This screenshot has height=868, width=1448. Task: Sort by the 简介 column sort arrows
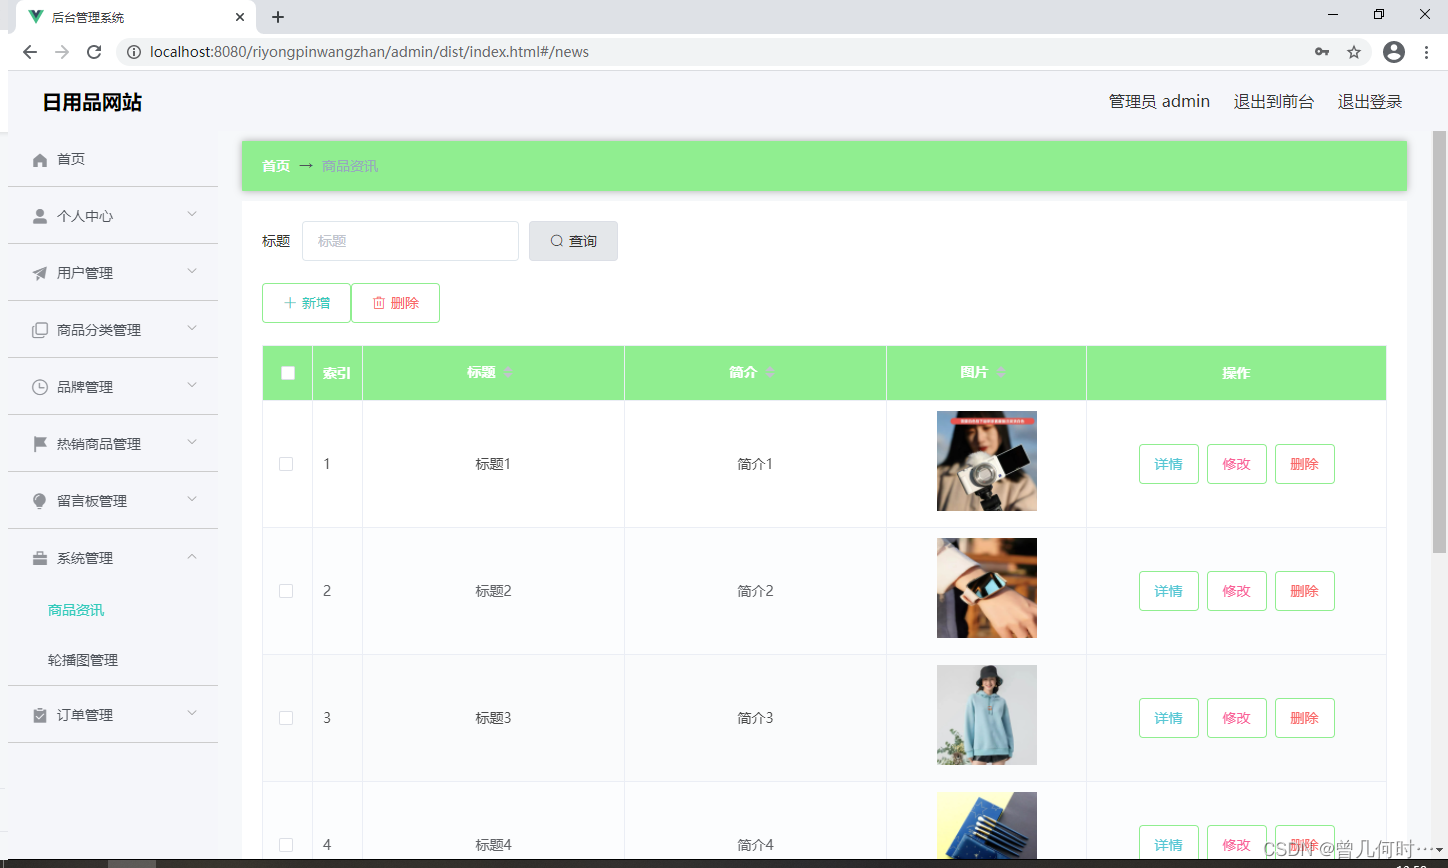770,373
